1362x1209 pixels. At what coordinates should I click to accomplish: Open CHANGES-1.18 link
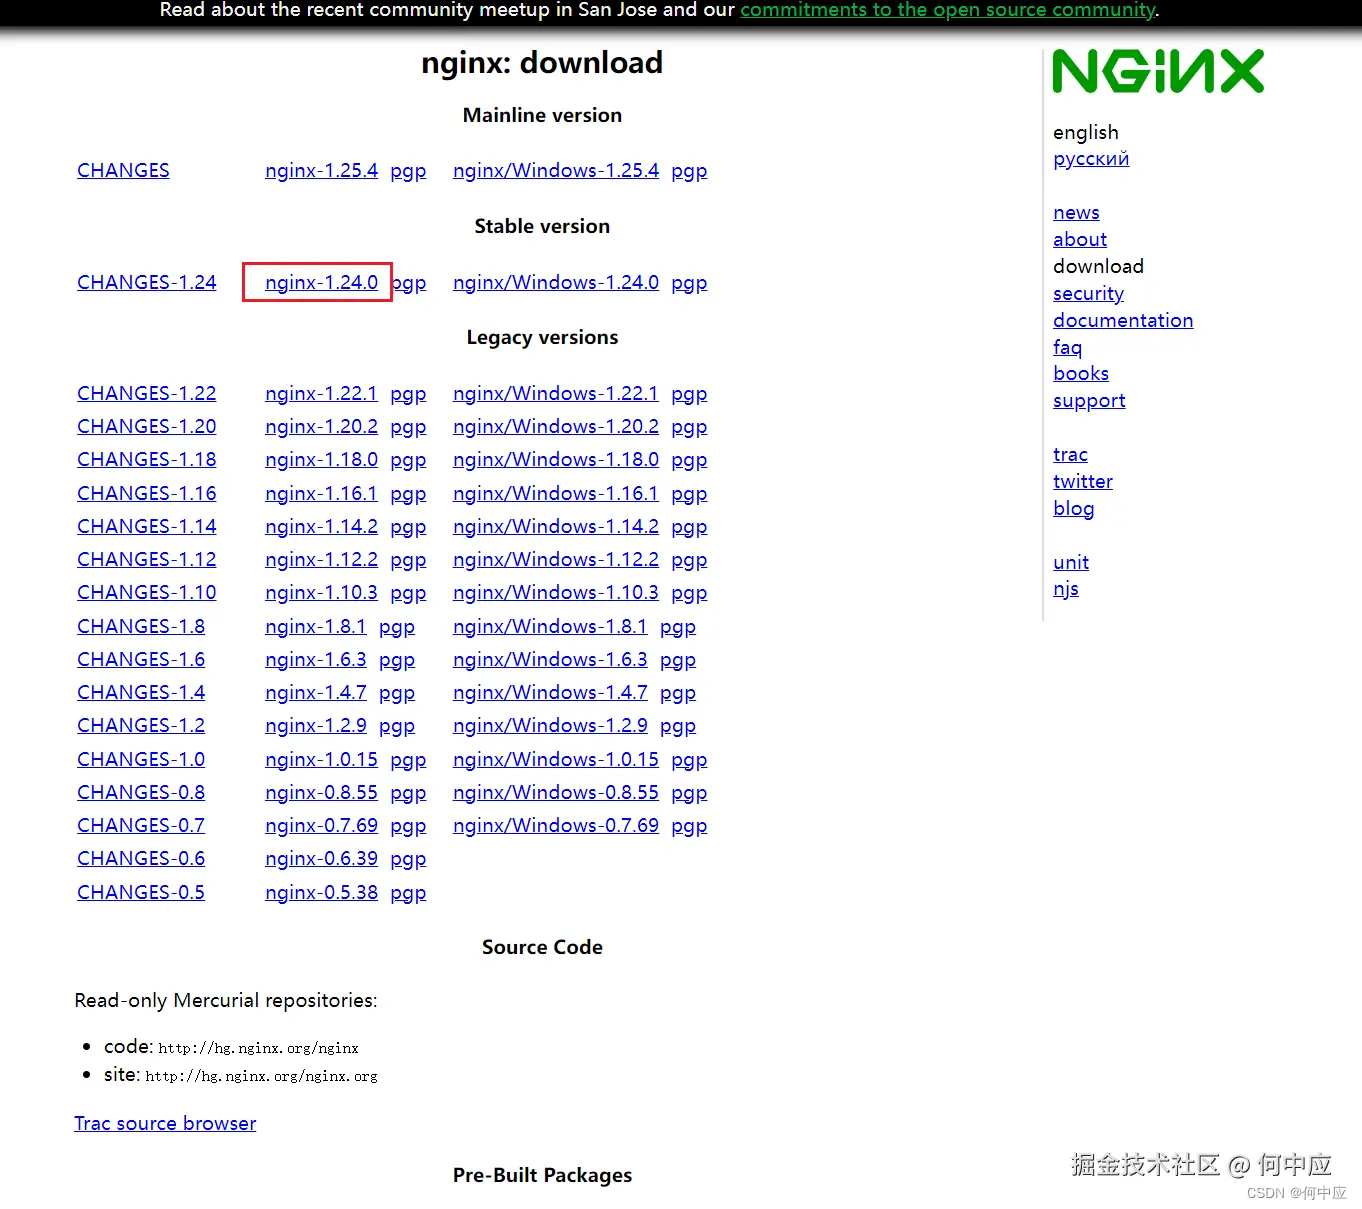pos(147,460)
